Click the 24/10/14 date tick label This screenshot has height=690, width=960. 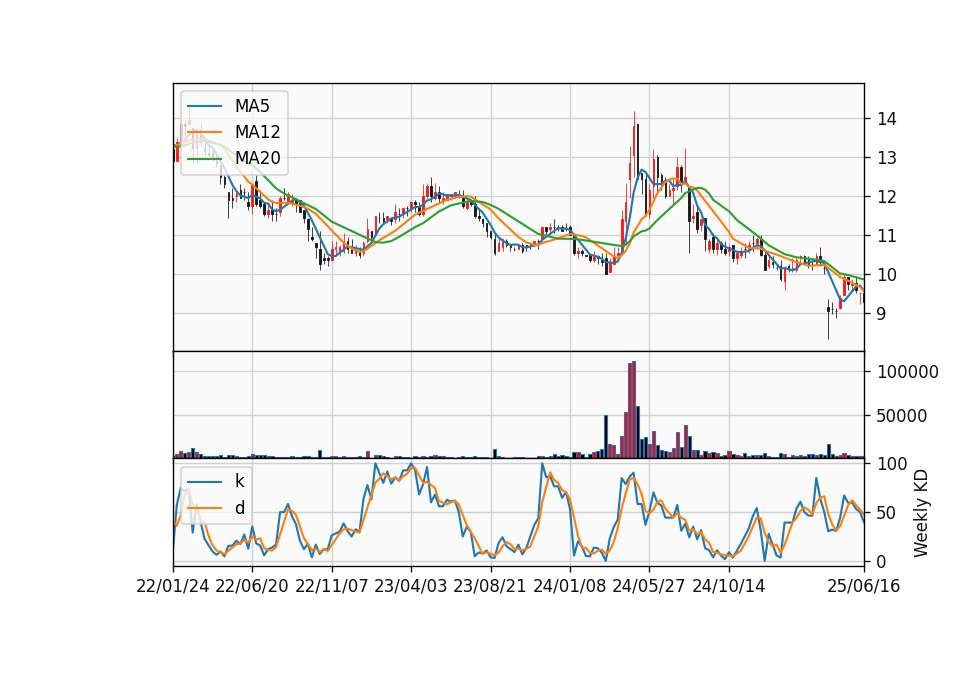click(x=729, y=586)
